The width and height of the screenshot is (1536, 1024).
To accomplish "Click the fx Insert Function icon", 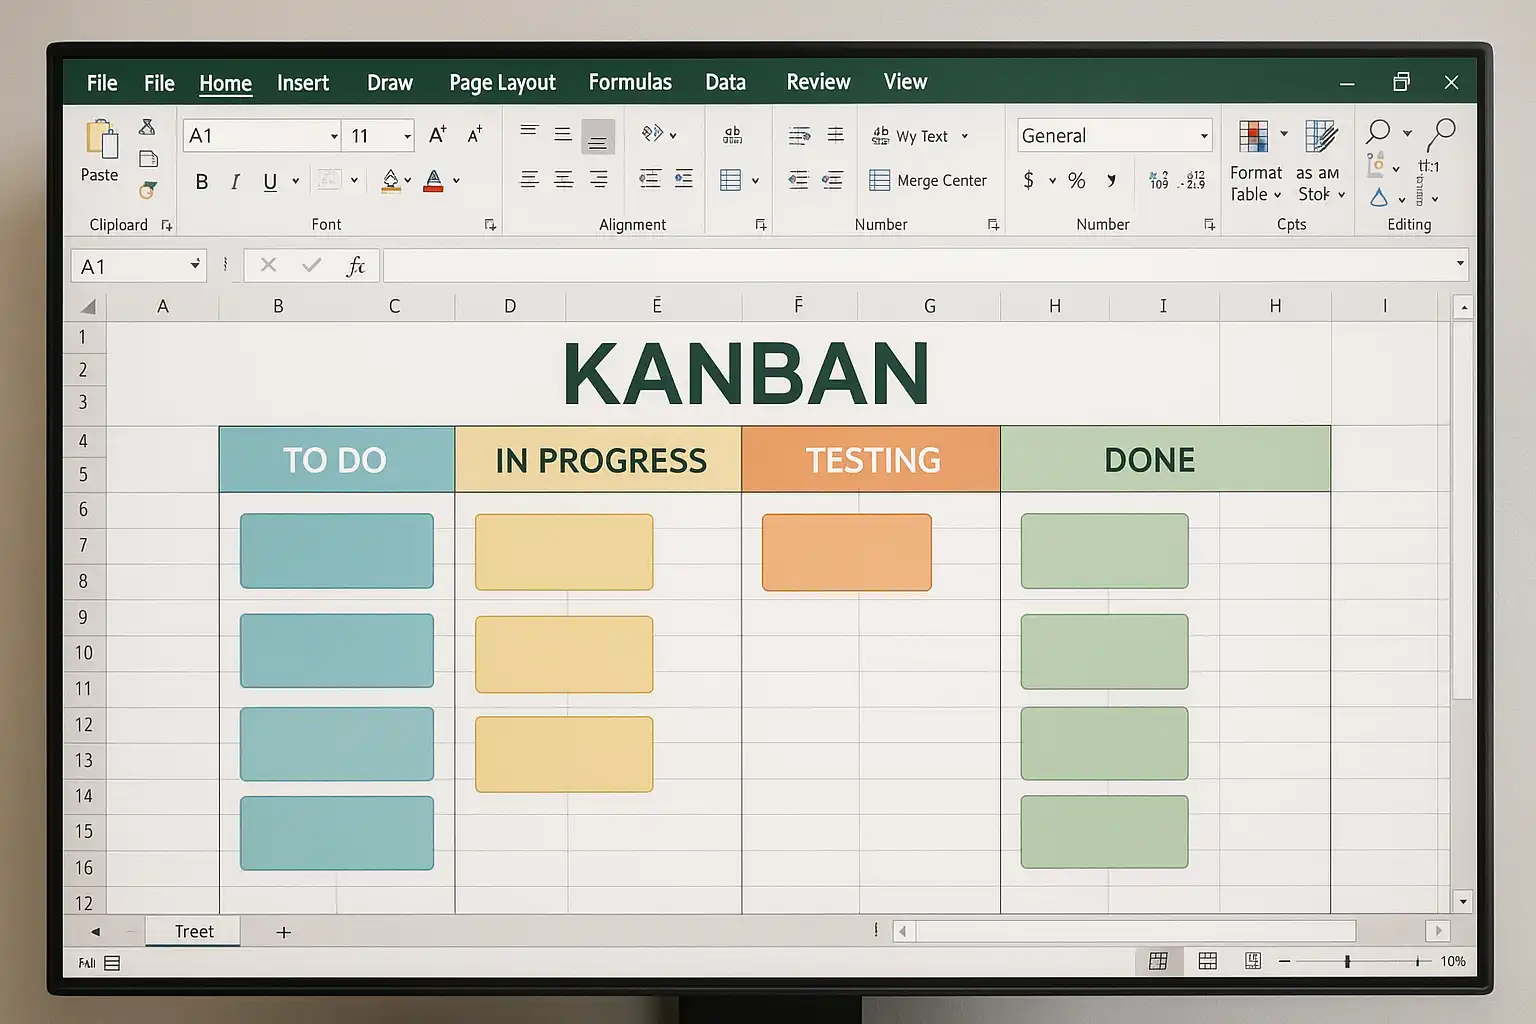I will pos(356,266).
